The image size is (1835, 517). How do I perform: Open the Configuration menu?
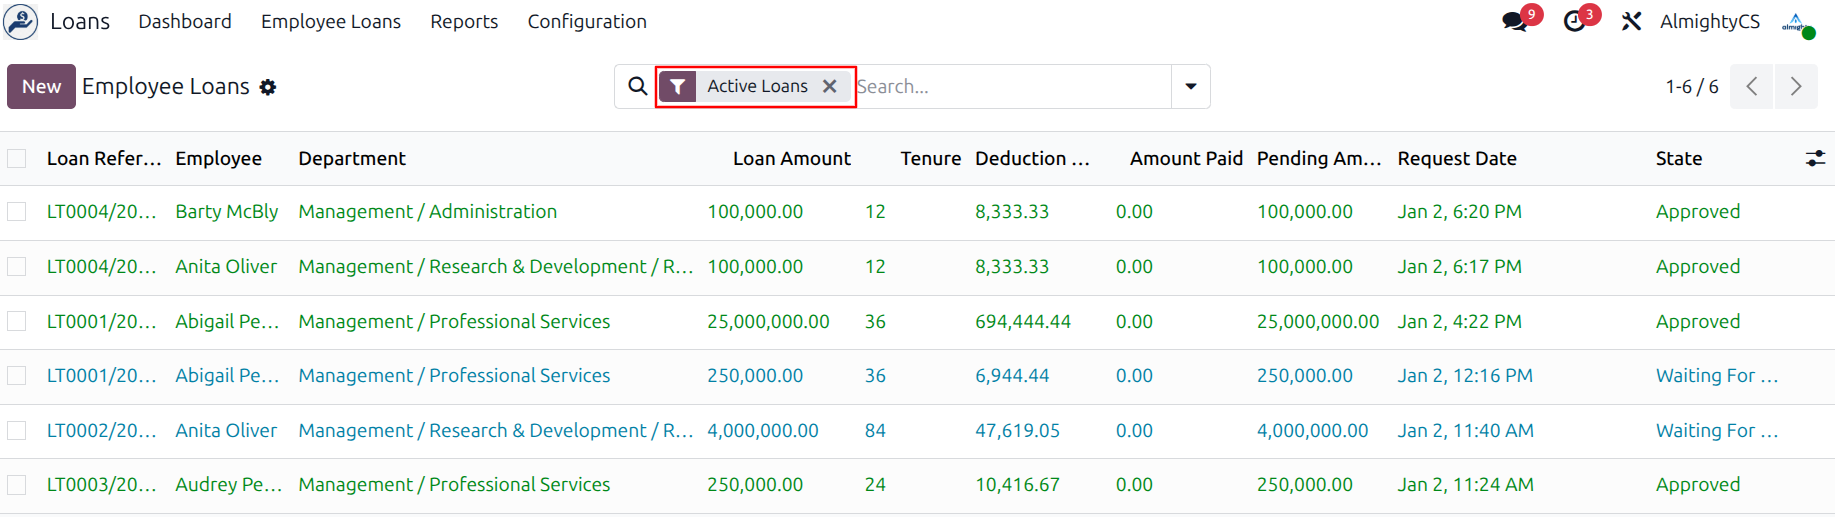pos(587,21)
